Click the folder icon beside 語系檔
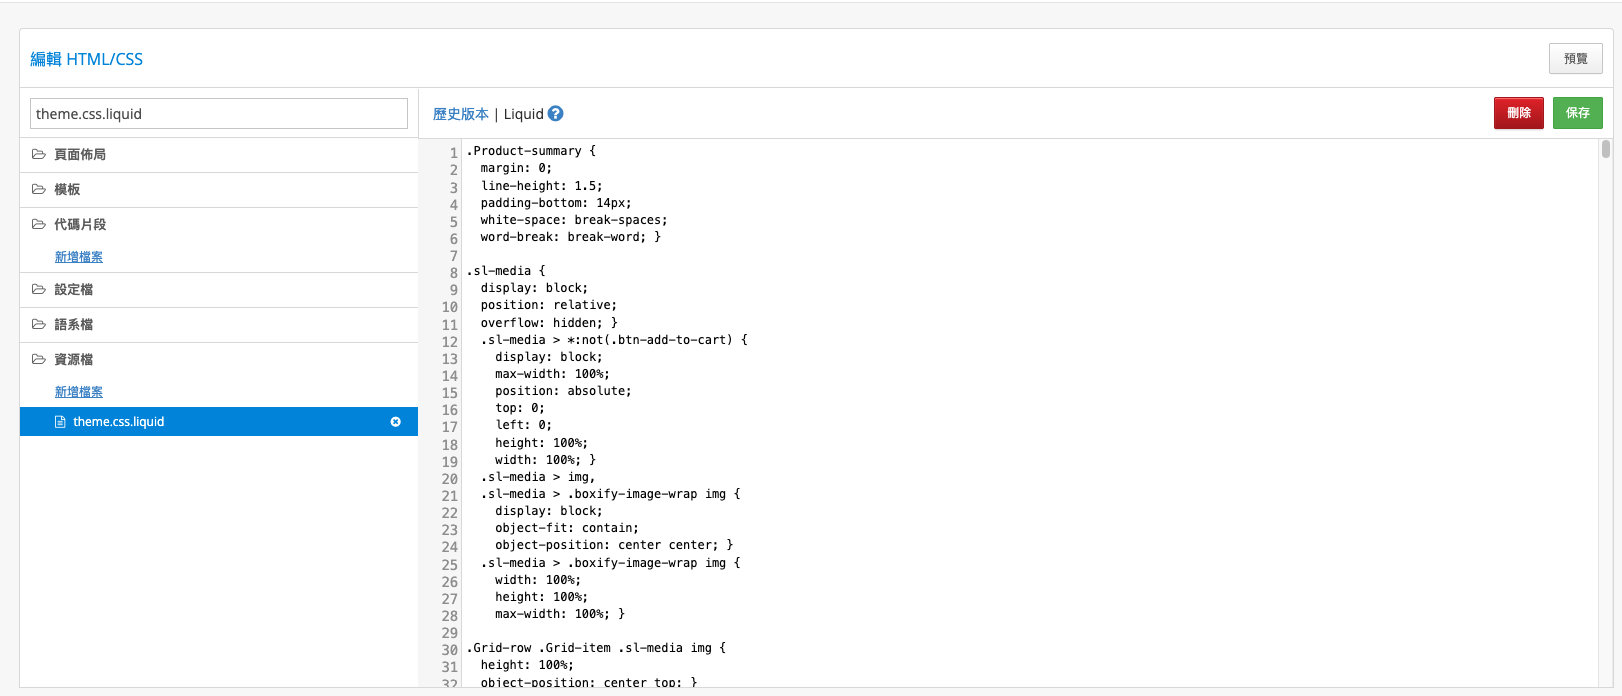Viewport: 1622px width, 696px height. pyautogui.click(x=39, y=324)
